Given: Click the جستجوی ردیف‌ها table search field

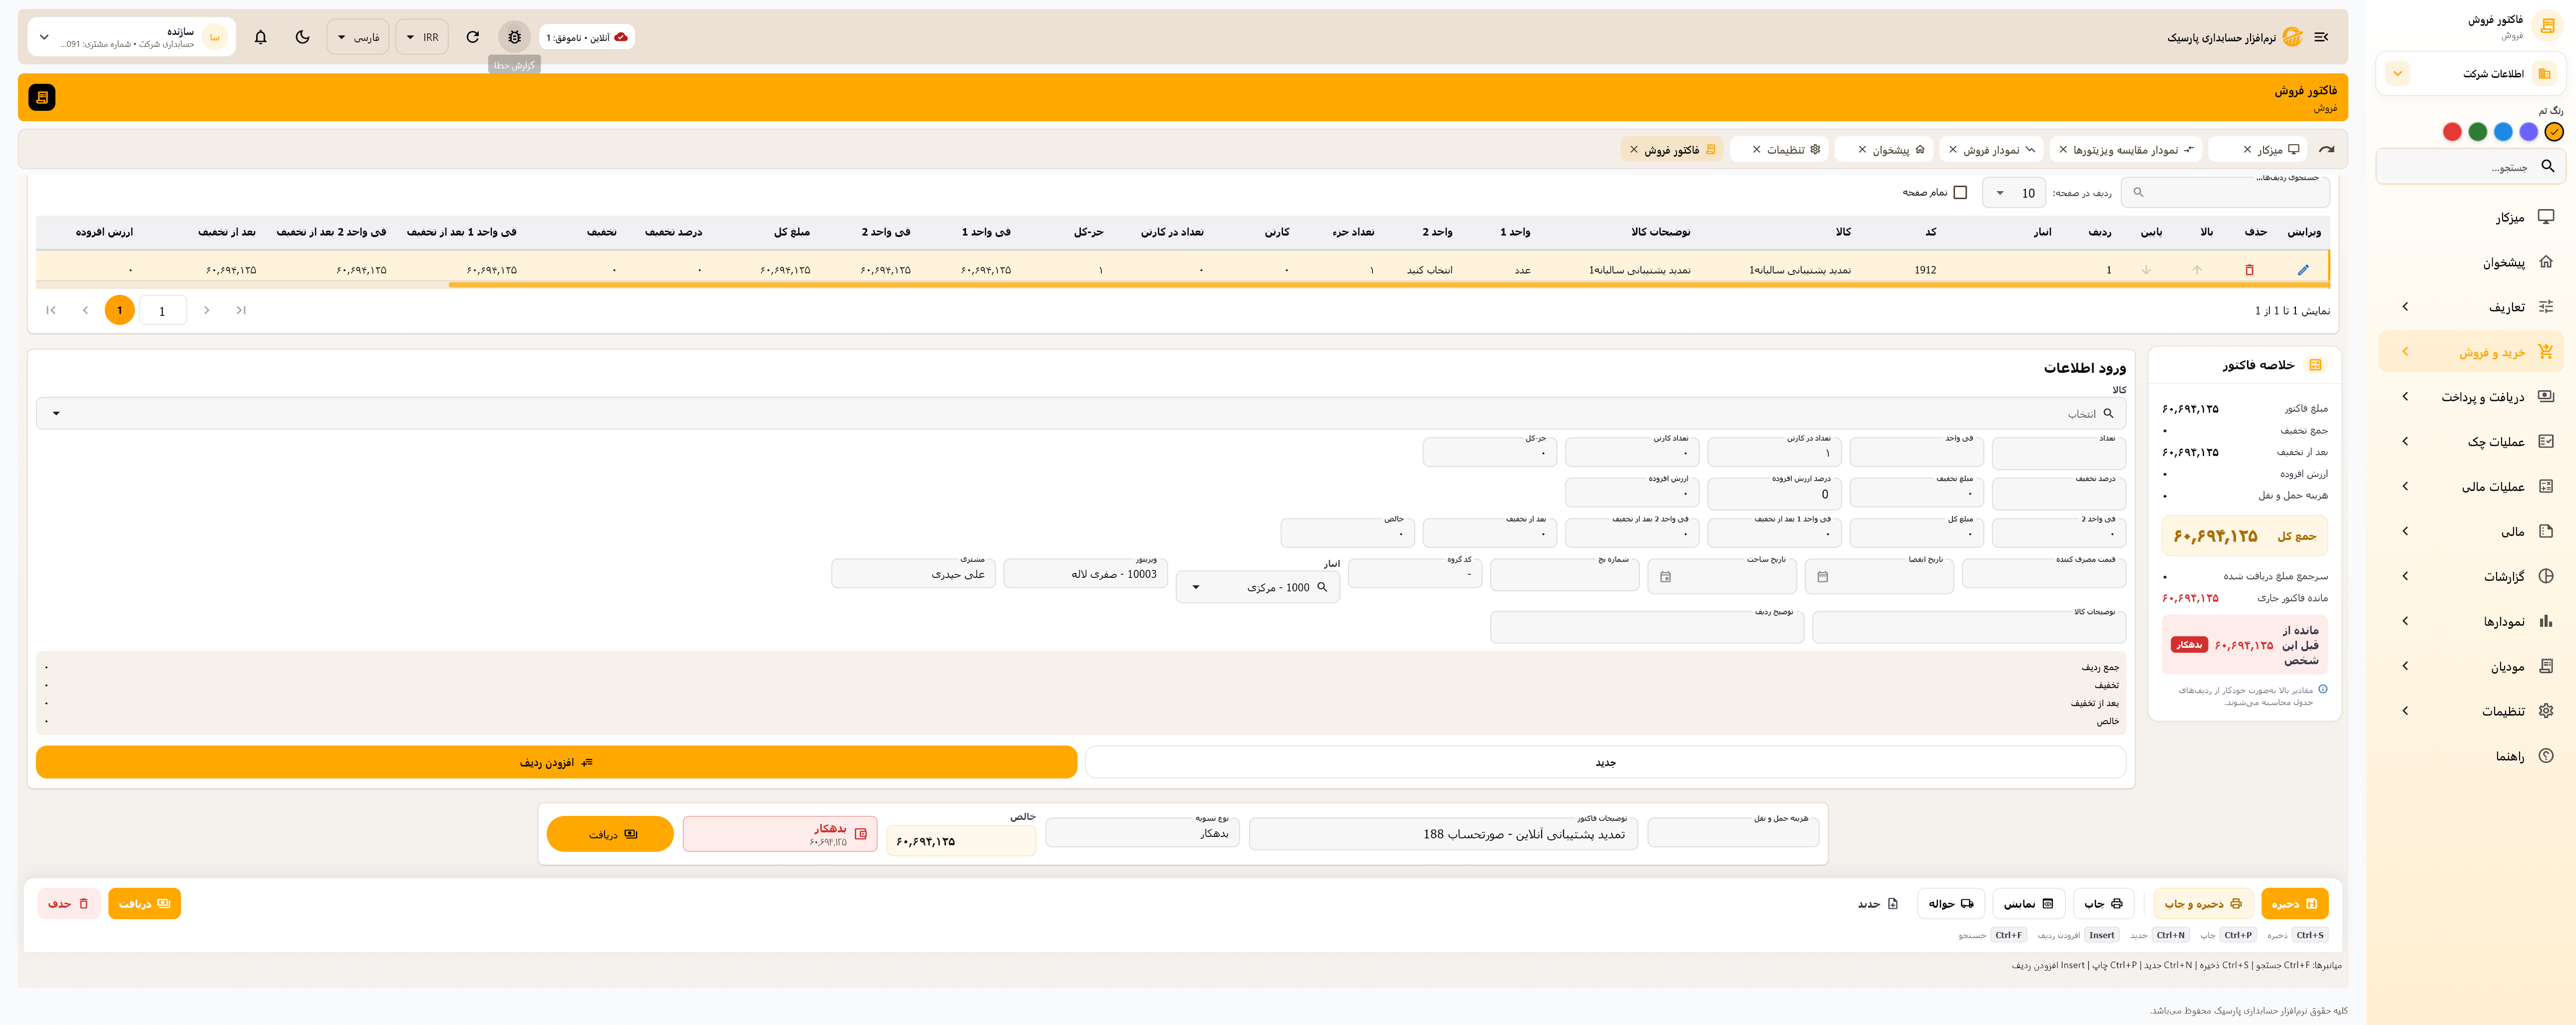Looking at the screenshot, I should 2225,192.
